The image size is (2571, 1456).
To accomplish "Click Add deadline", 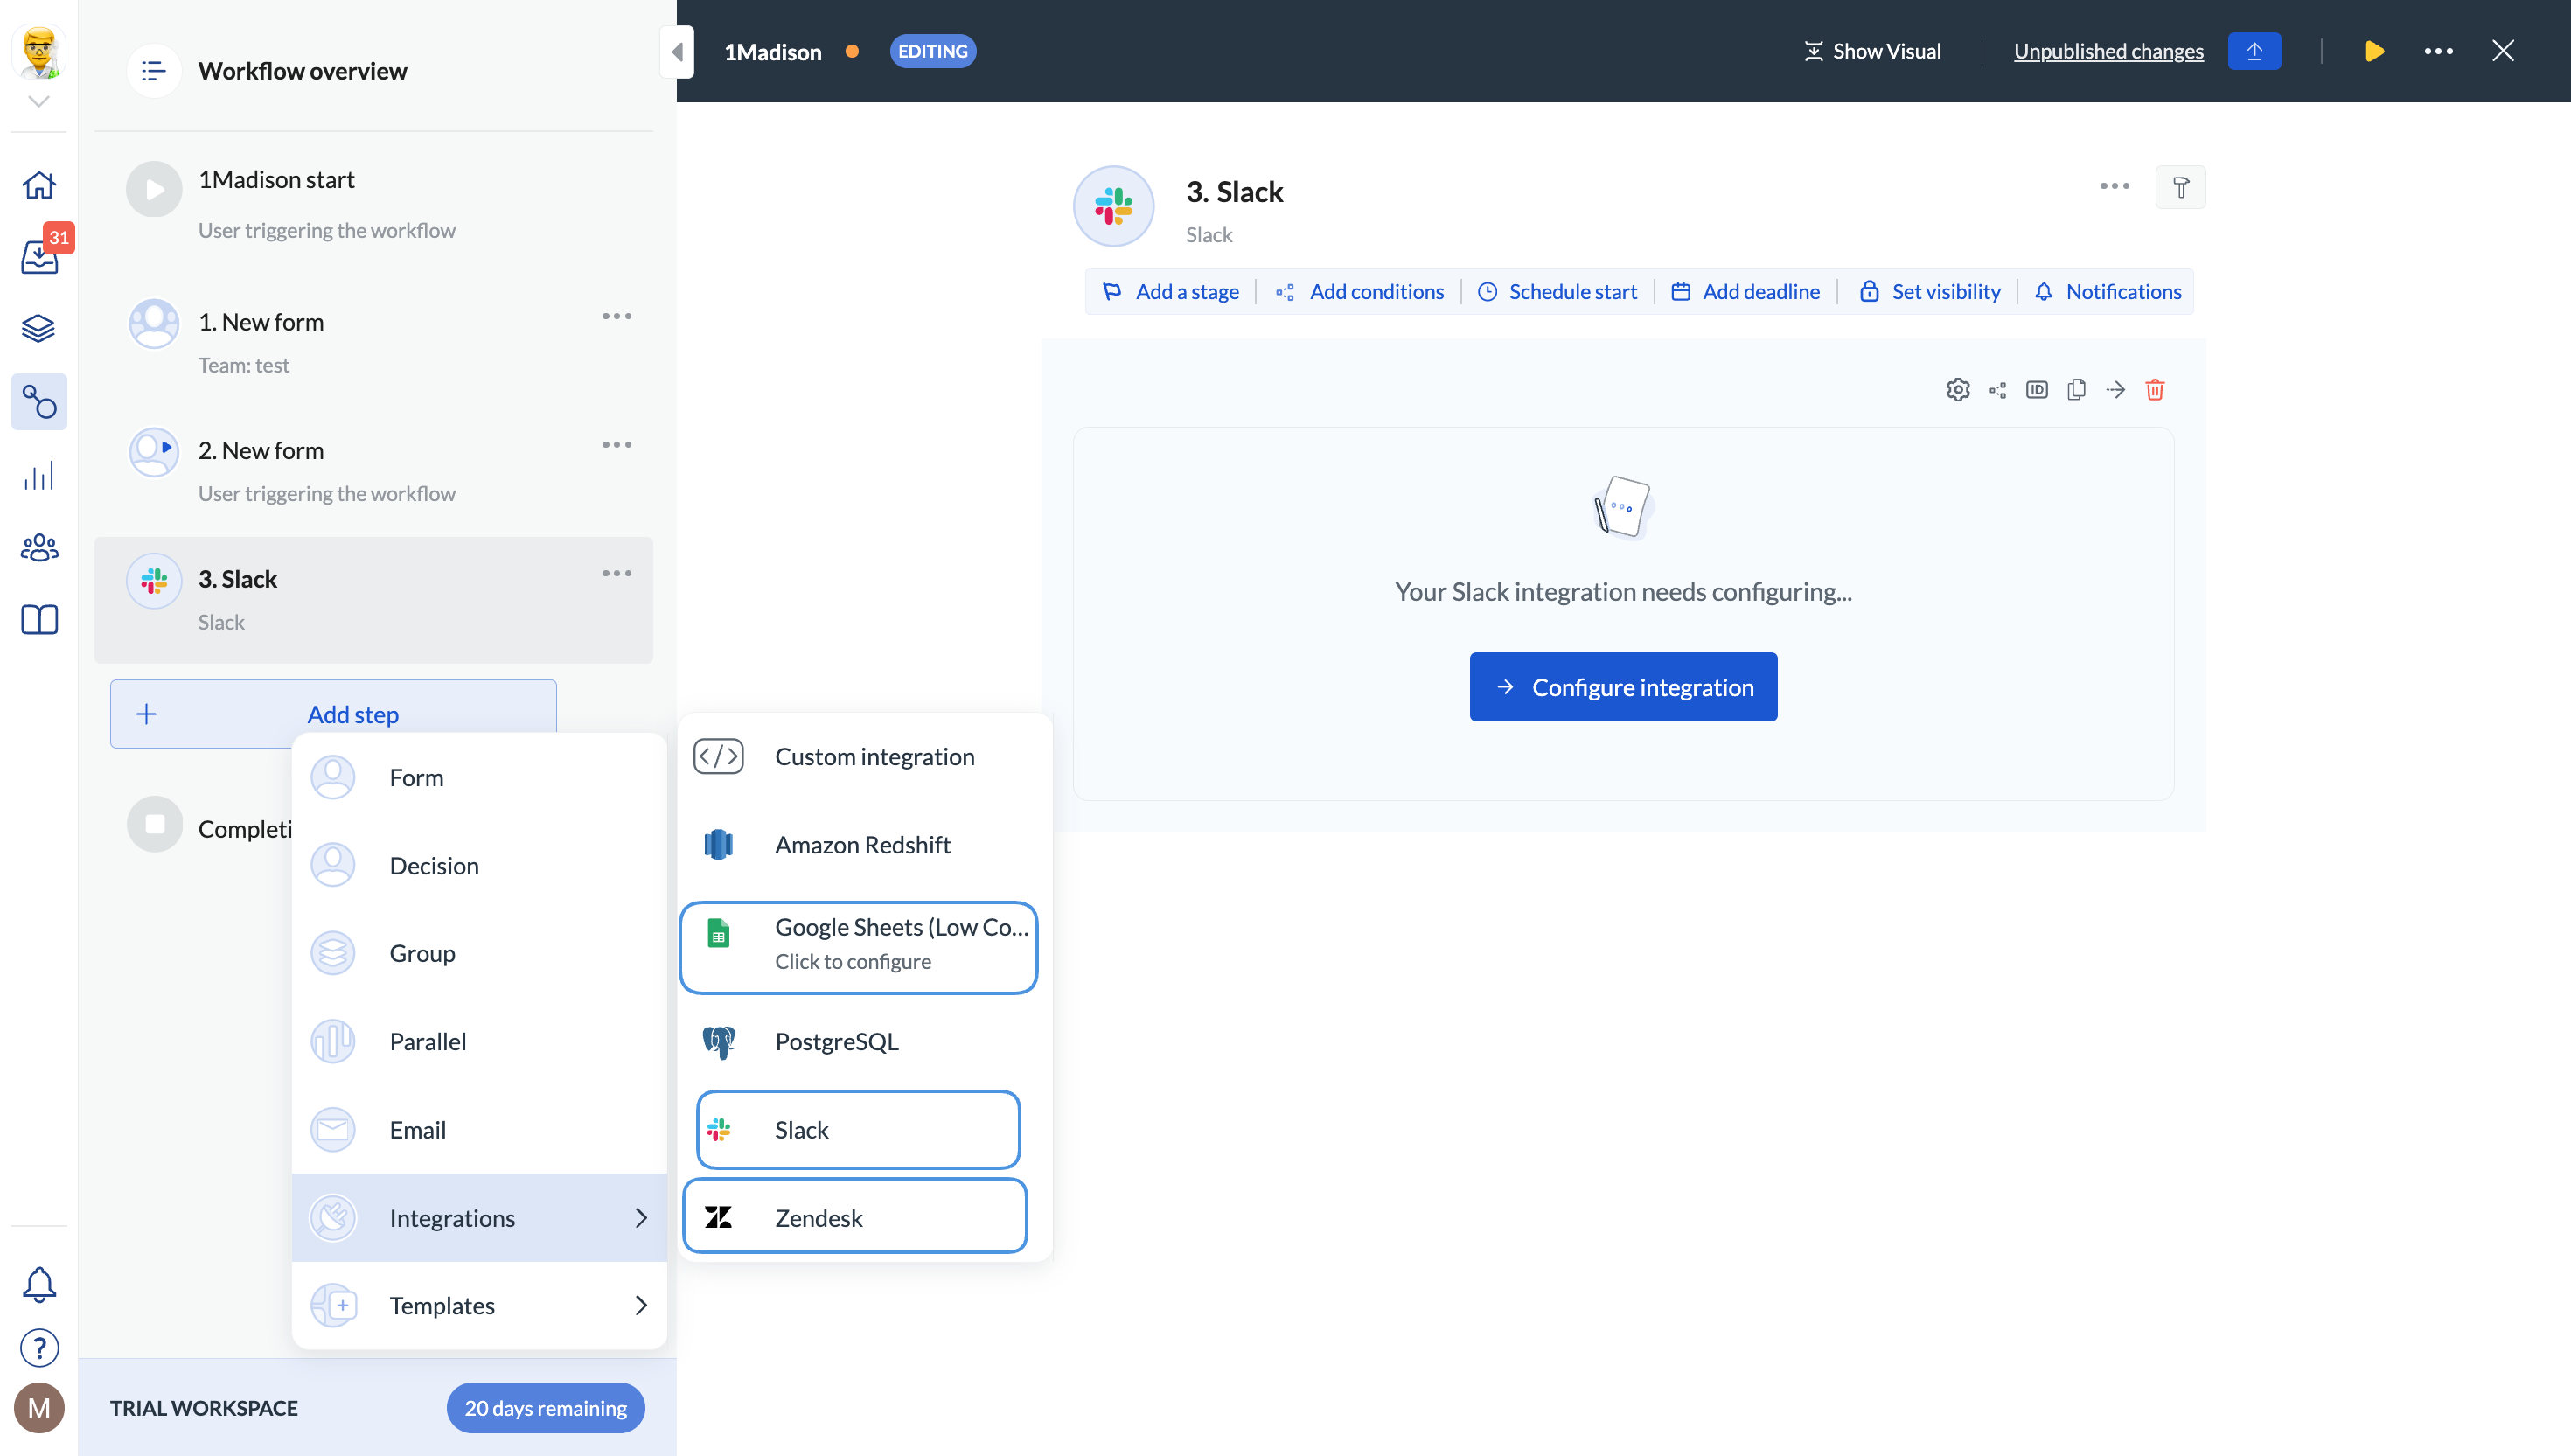I will point(1746,291).
